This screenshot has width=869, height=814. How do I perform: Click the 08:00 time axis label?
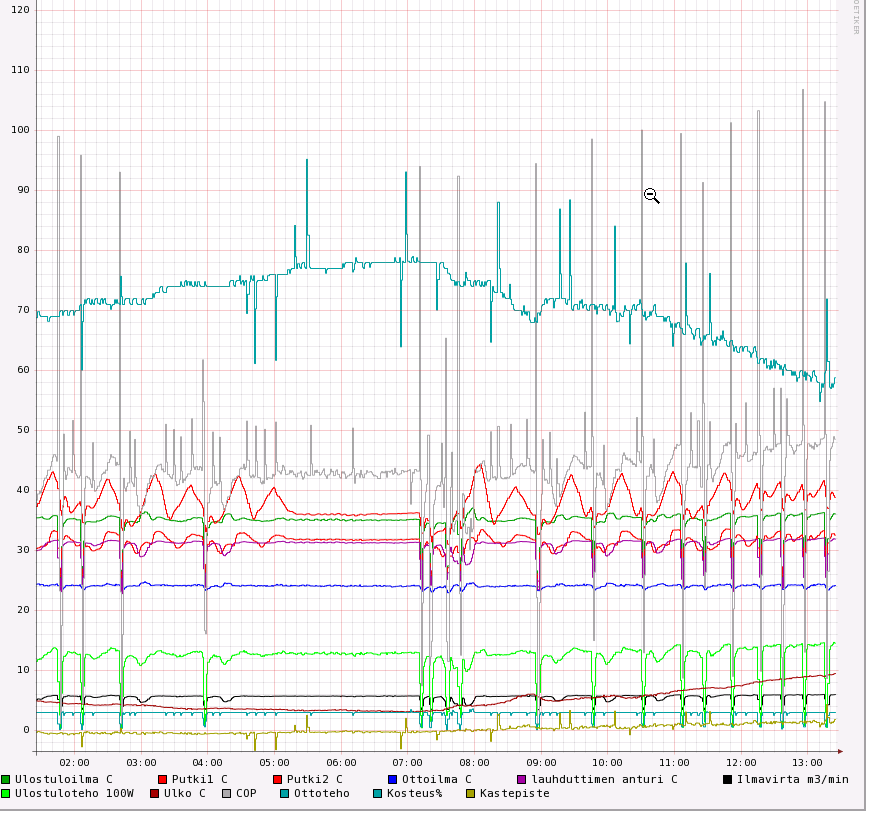click(474, 765)
